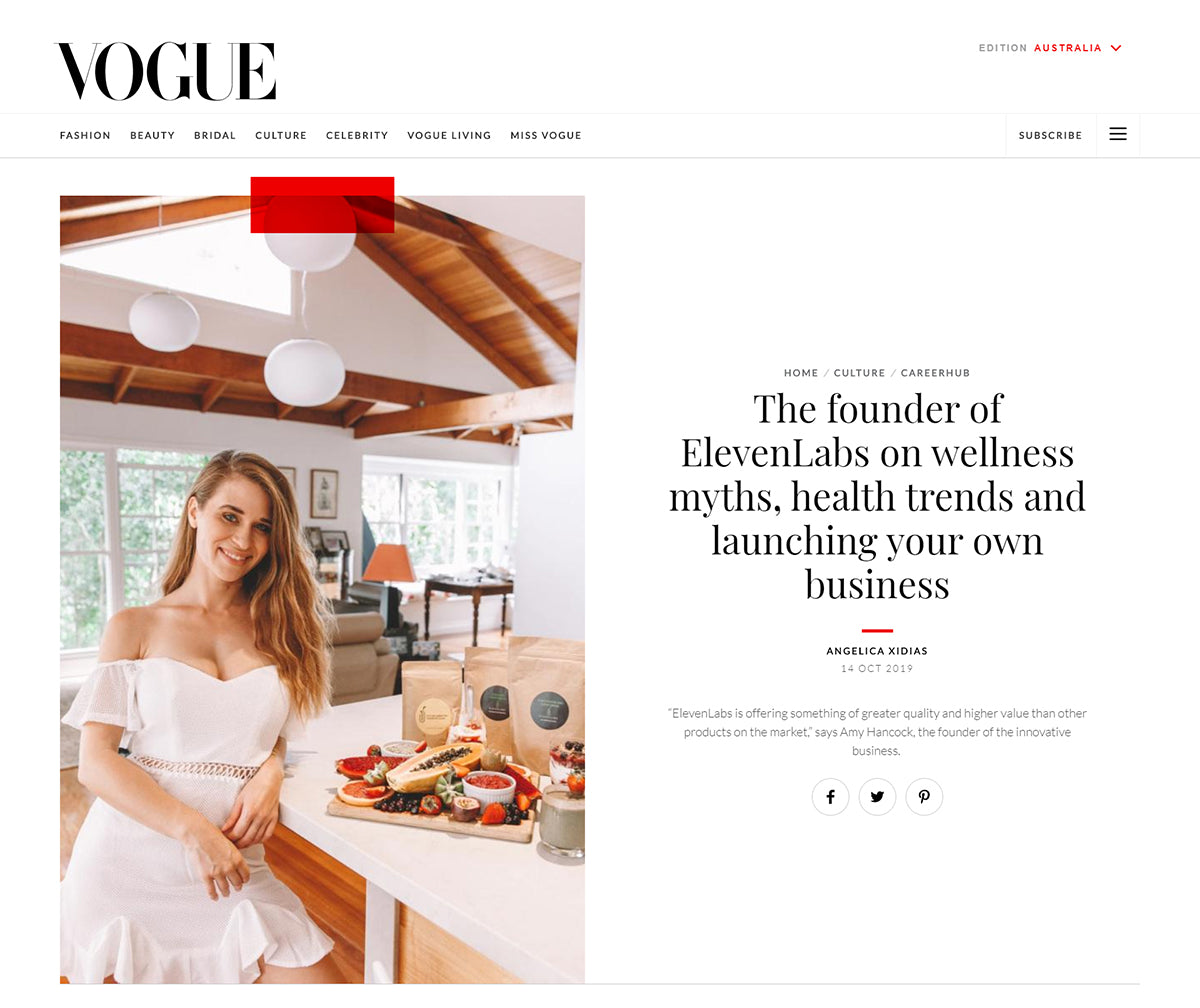Viewport: 1200px width, 1008px height.
Task: Open author Angelica Xidias link
Action: point(877,651)
